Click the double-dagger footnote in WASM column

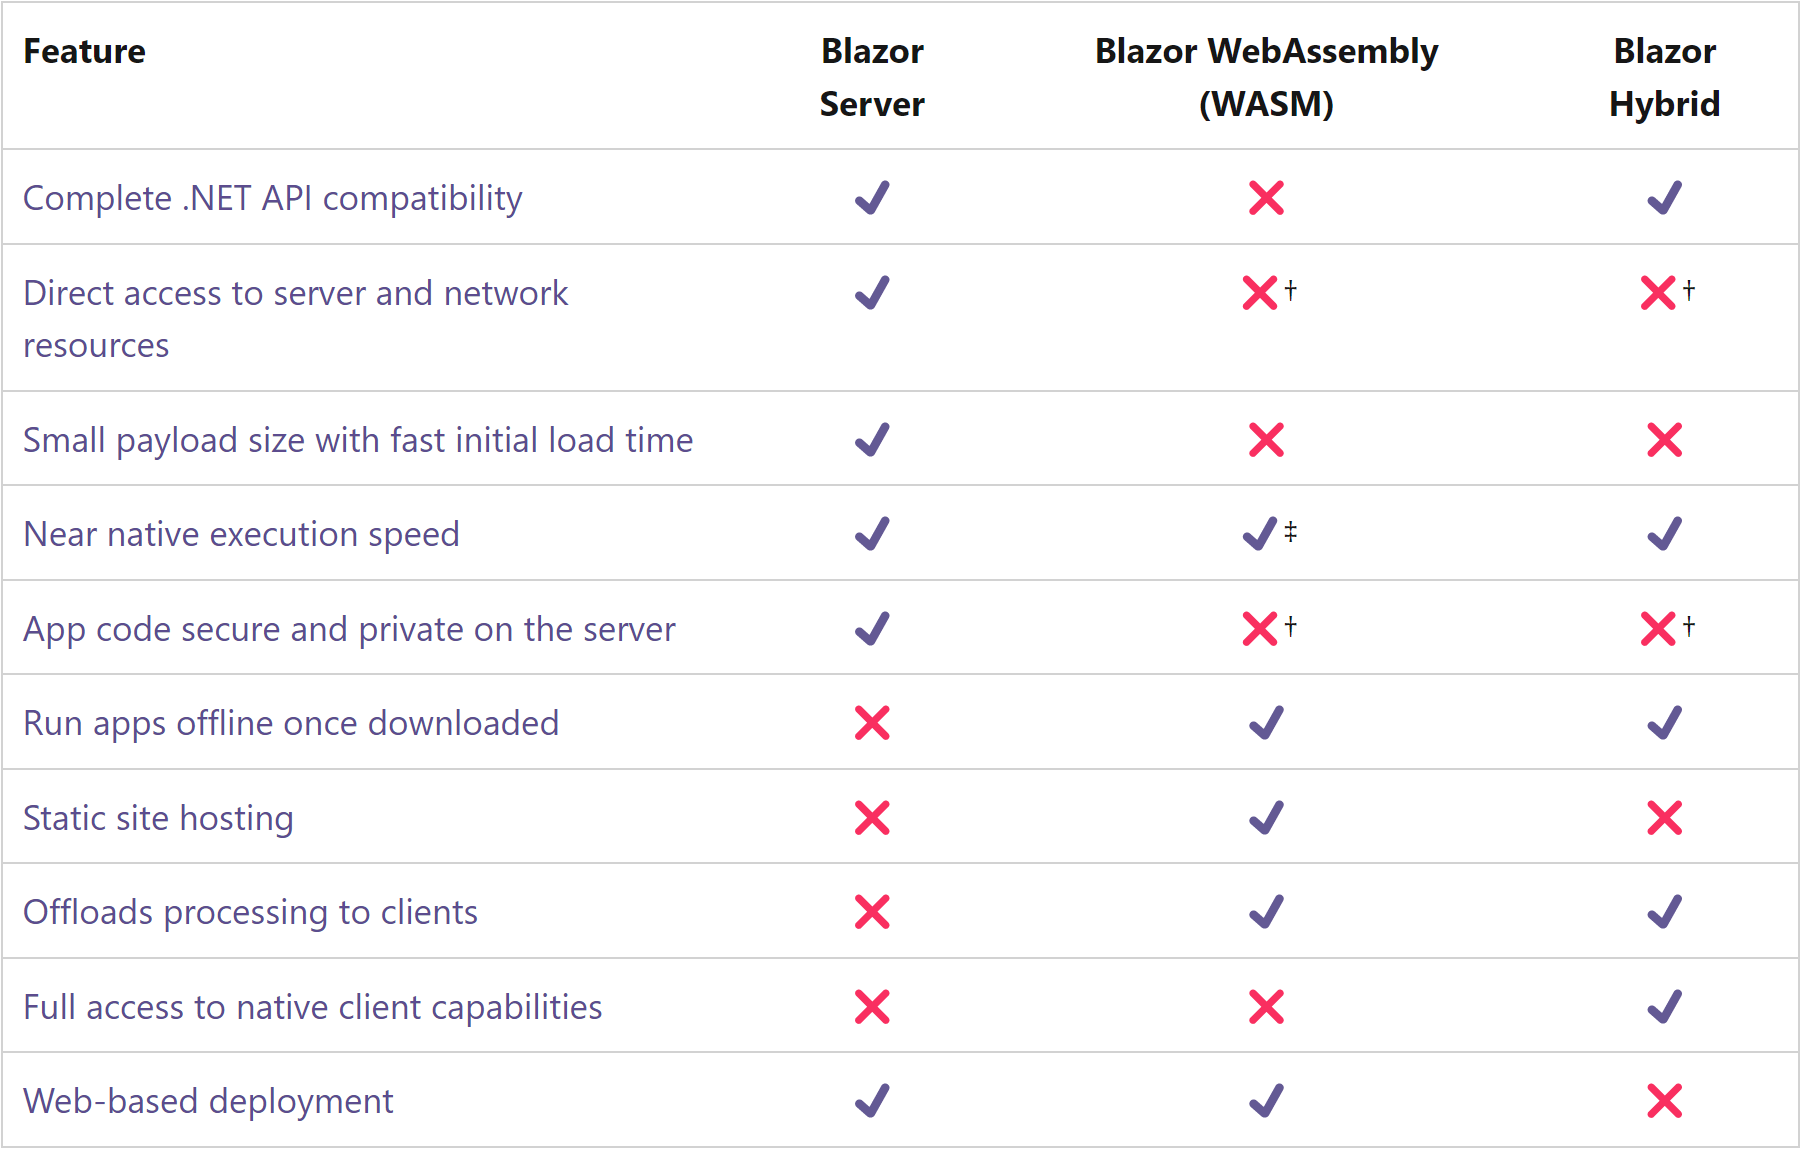click(1290, 531)
